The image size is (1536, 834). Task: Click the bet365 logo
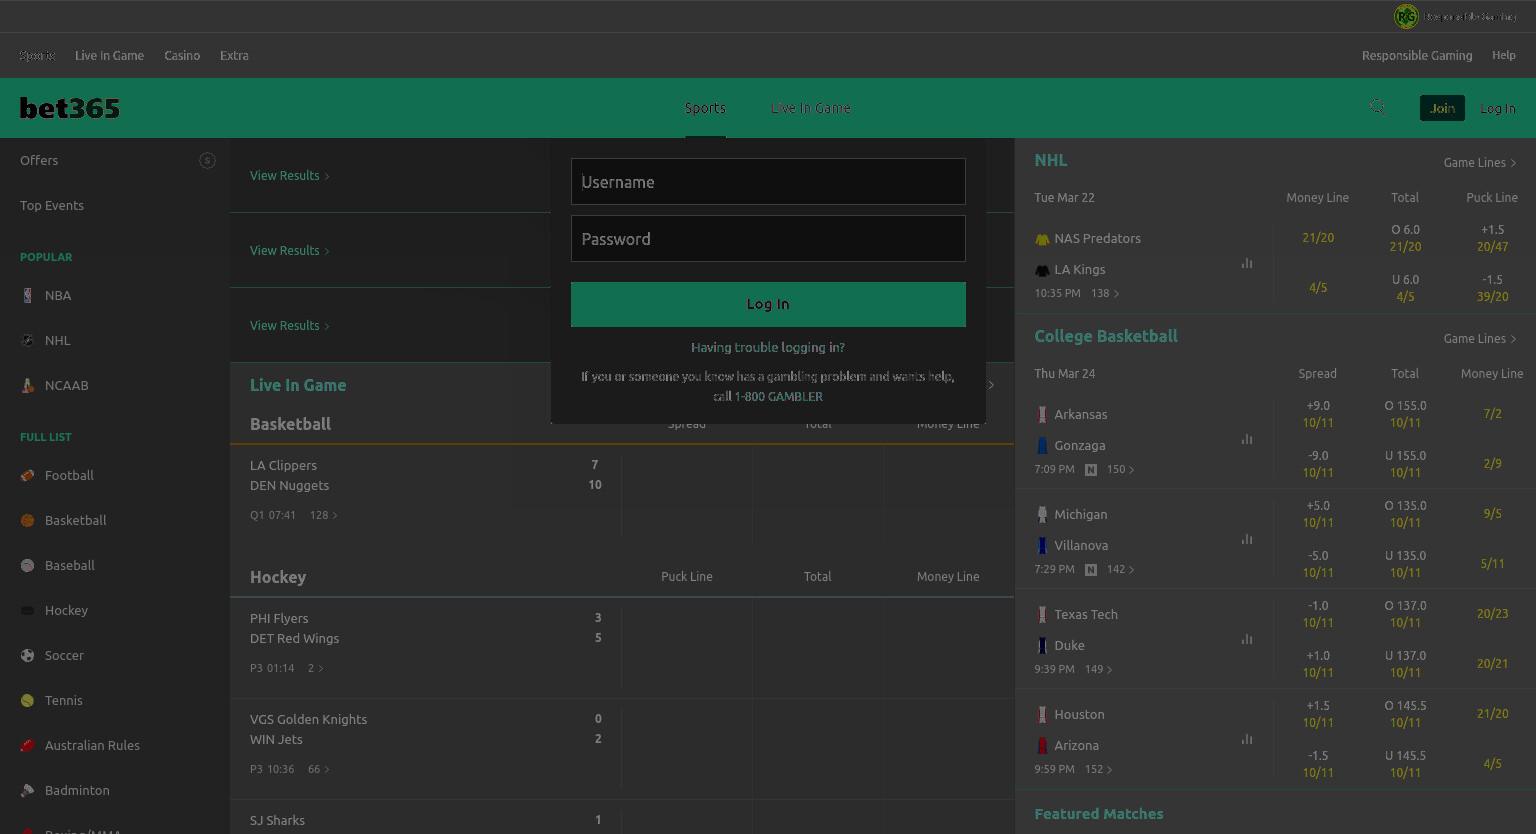click(x=70, y=108)
